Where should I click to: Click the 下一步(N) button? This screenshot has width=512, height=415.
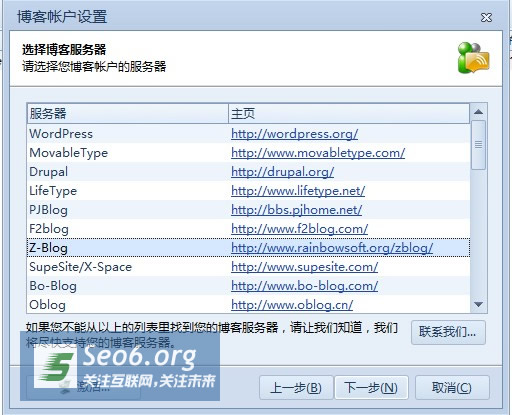point(371,388)
